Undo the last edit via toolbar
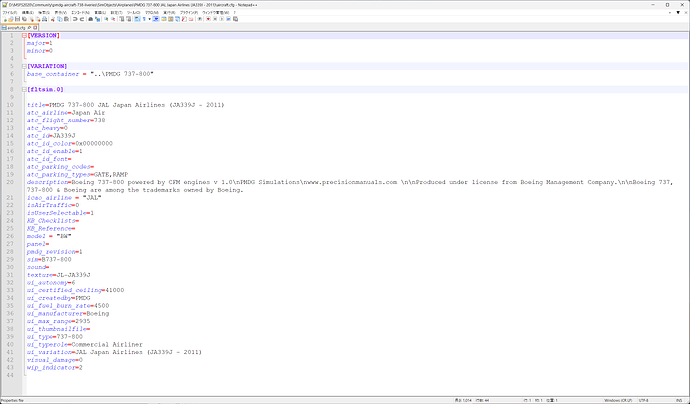 pyautogui.click(x=75, y=19)
